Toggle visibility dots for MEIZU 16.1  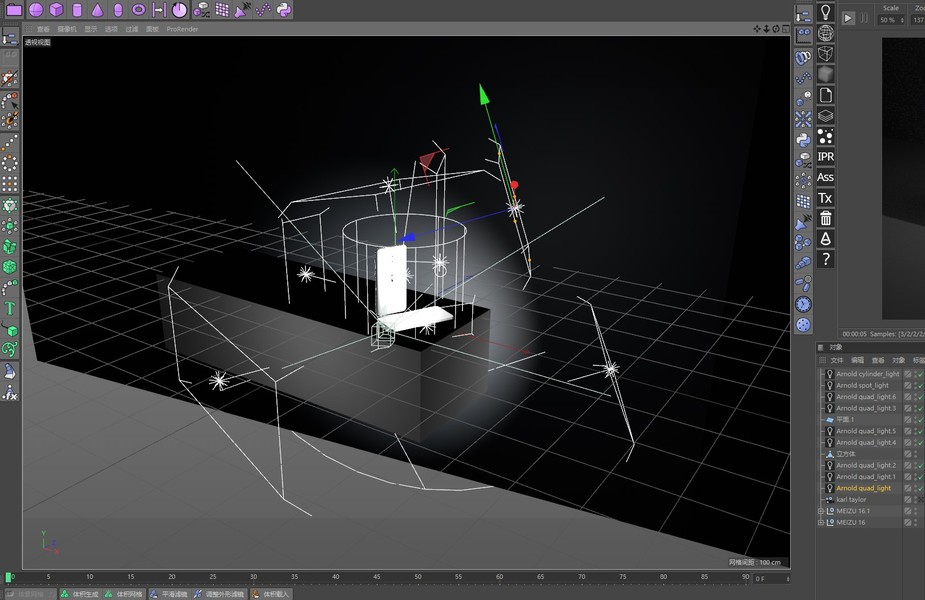coord(915,511)
